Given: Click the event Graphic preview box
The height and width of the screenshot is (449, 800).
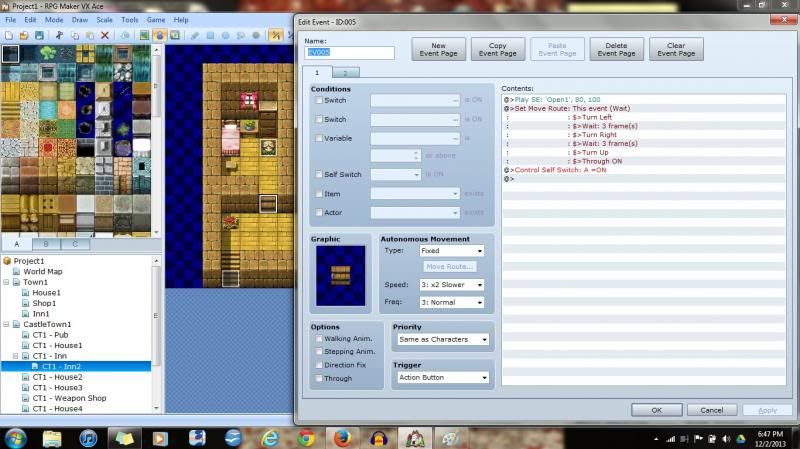Looking at the screenshot, I should [x=340, y=276].
